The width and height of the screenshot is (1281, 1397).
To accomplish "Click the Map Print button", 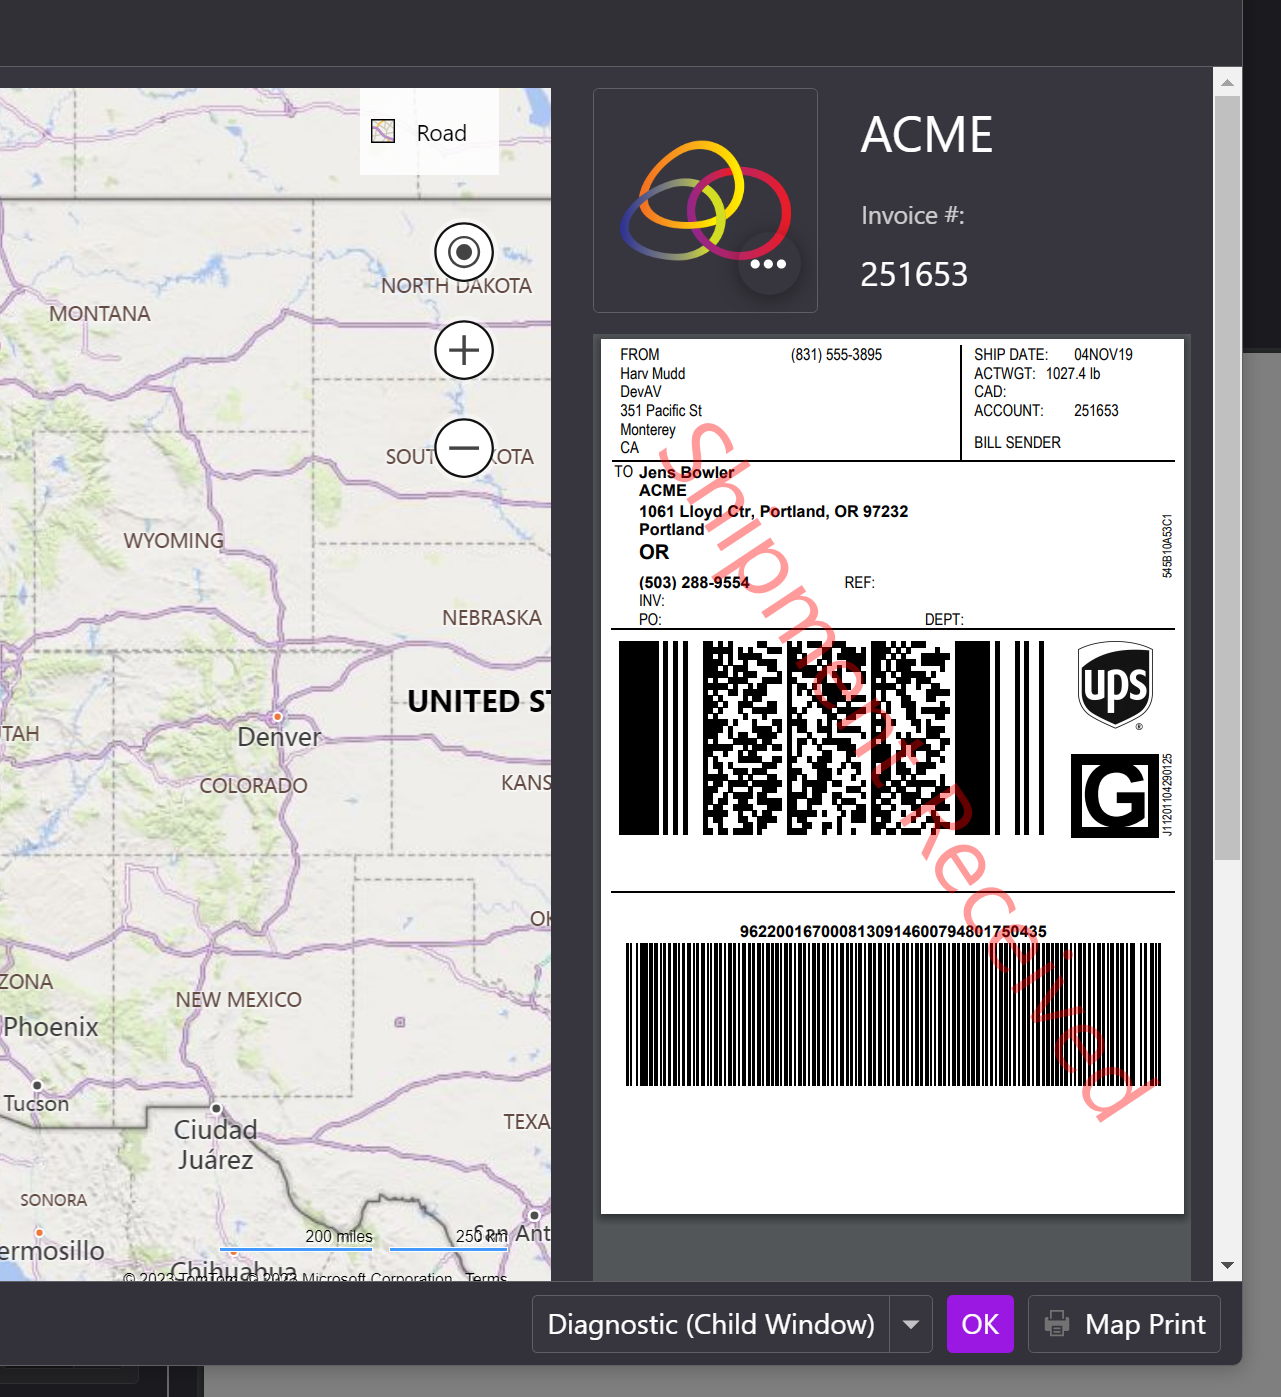I will tap(1124, 1324).
